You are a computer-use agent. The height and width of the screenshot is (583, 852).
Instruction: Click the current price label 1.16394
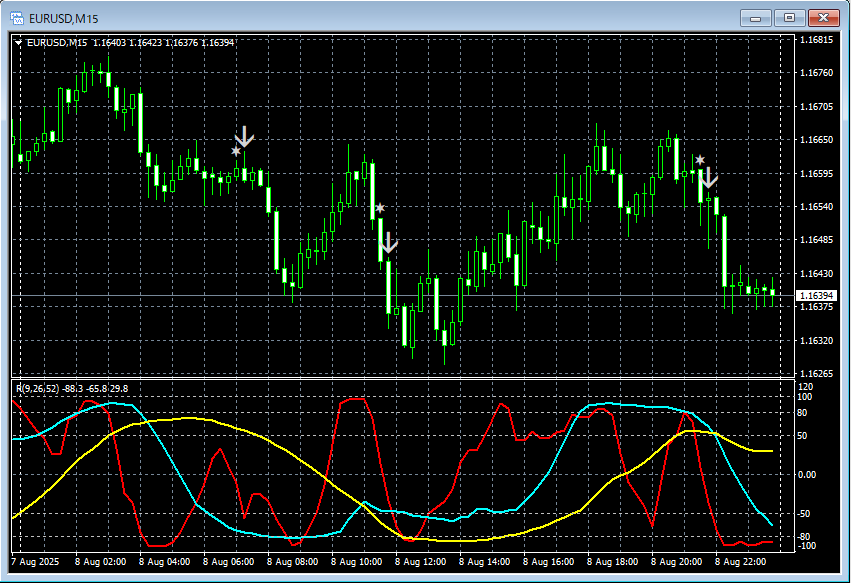(817, 296)
